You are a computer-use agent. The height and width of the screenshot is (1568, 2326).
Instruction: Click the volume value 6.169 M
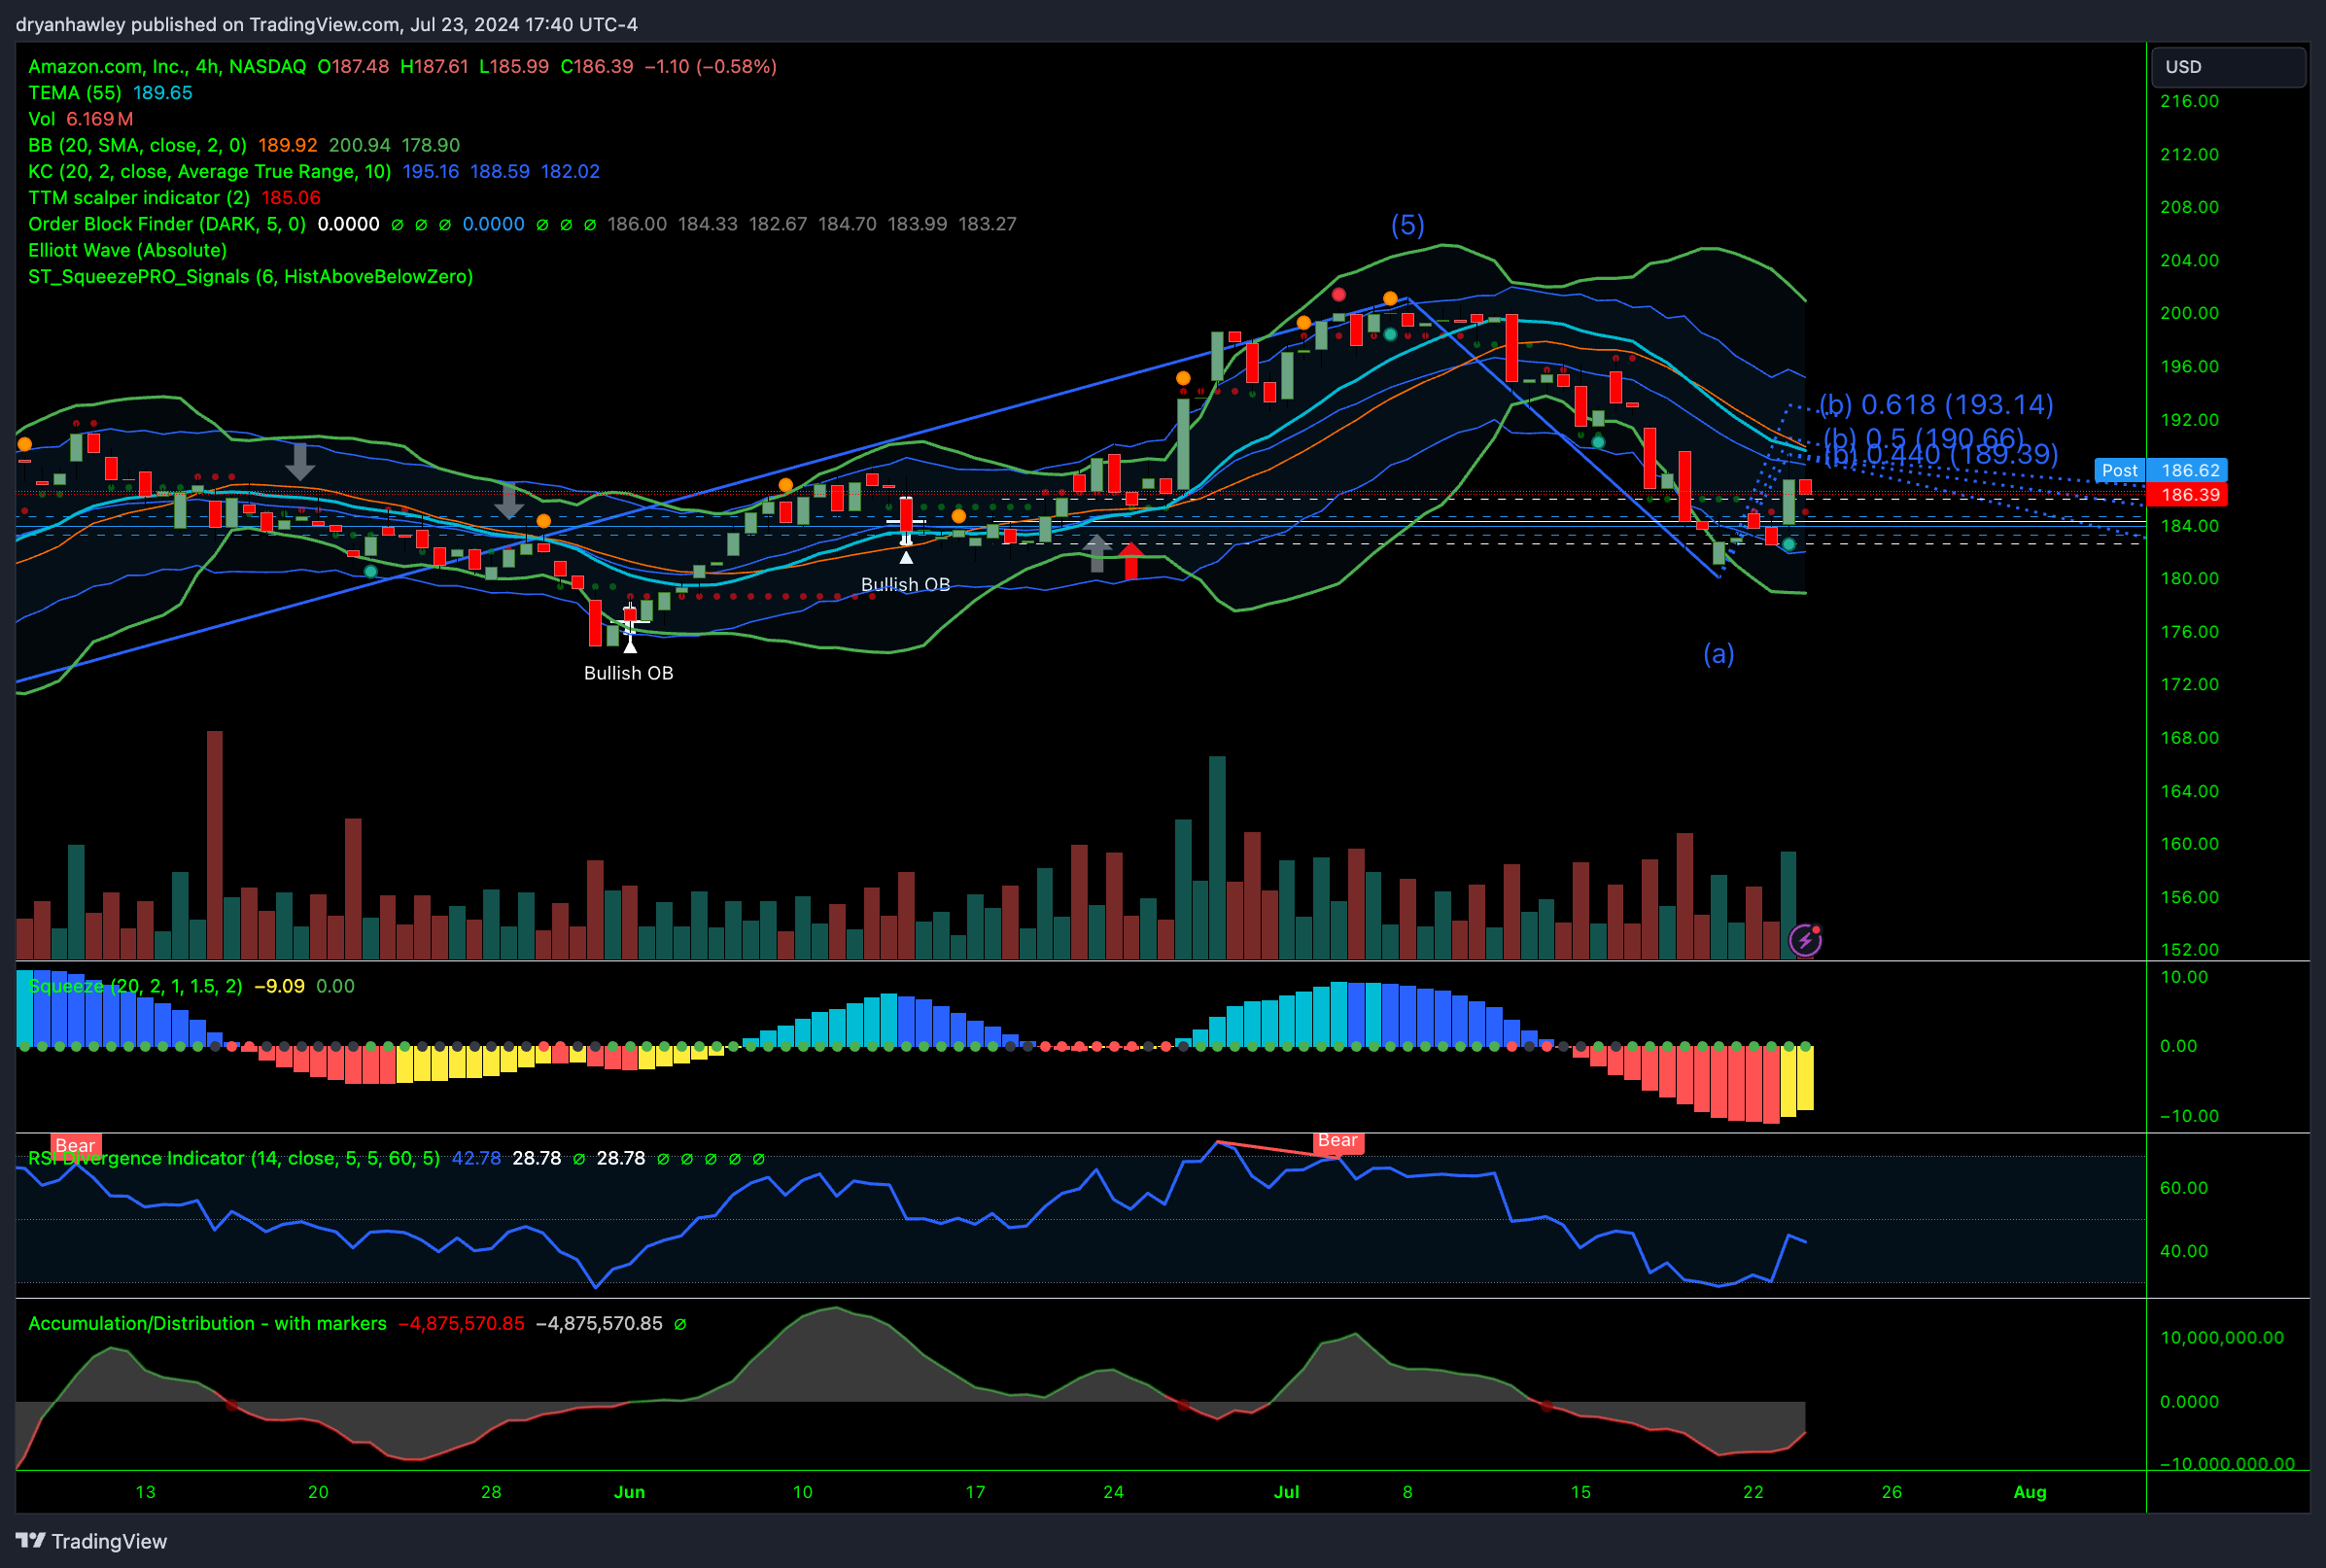click(x=99, y=118)
